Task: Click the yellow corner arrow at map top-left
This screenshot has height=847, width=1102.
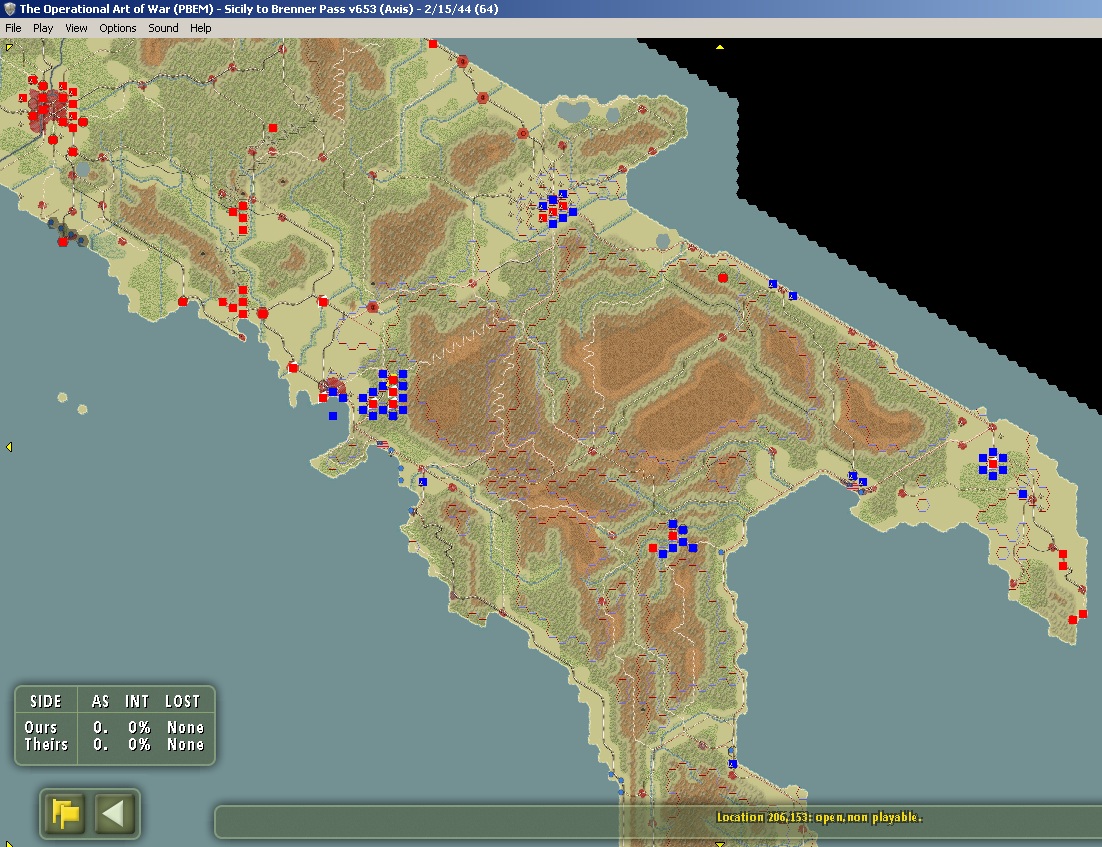Action: click(8, 47)
